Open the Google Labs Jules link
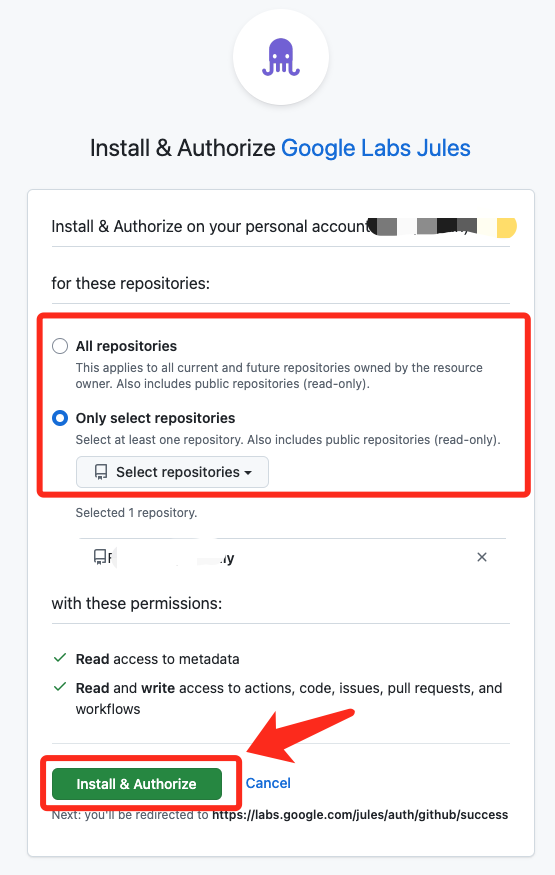555x875 pixels. 376,148
